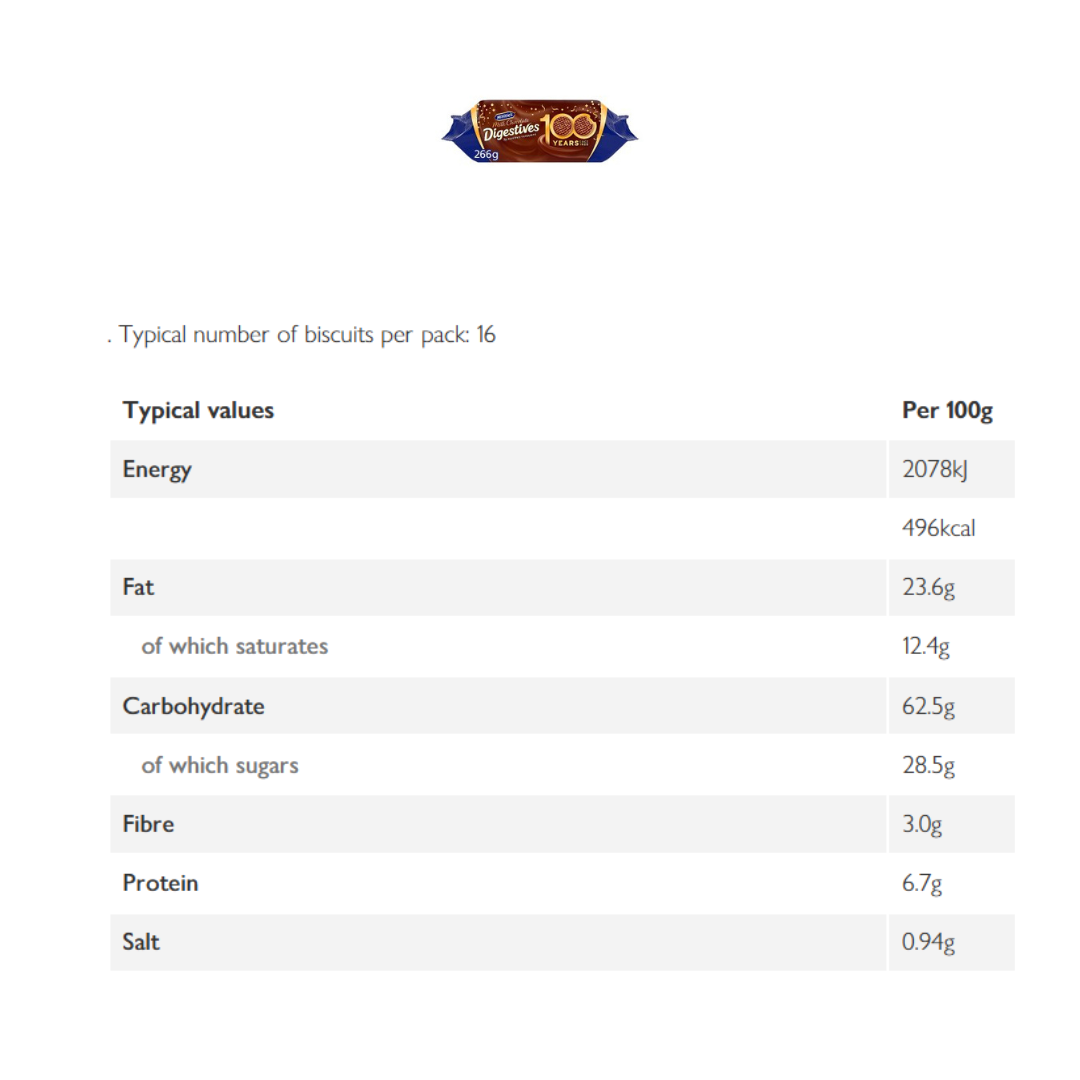Click the 2078kJ energy value
This screenshot has width=1080, height=1080.
point(935,469)
